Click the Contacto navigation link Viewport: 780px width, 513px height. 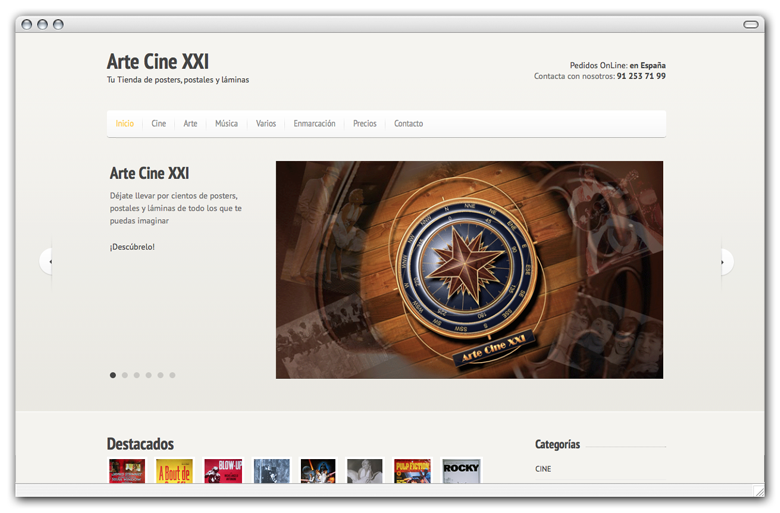click(x=408, y=124)
